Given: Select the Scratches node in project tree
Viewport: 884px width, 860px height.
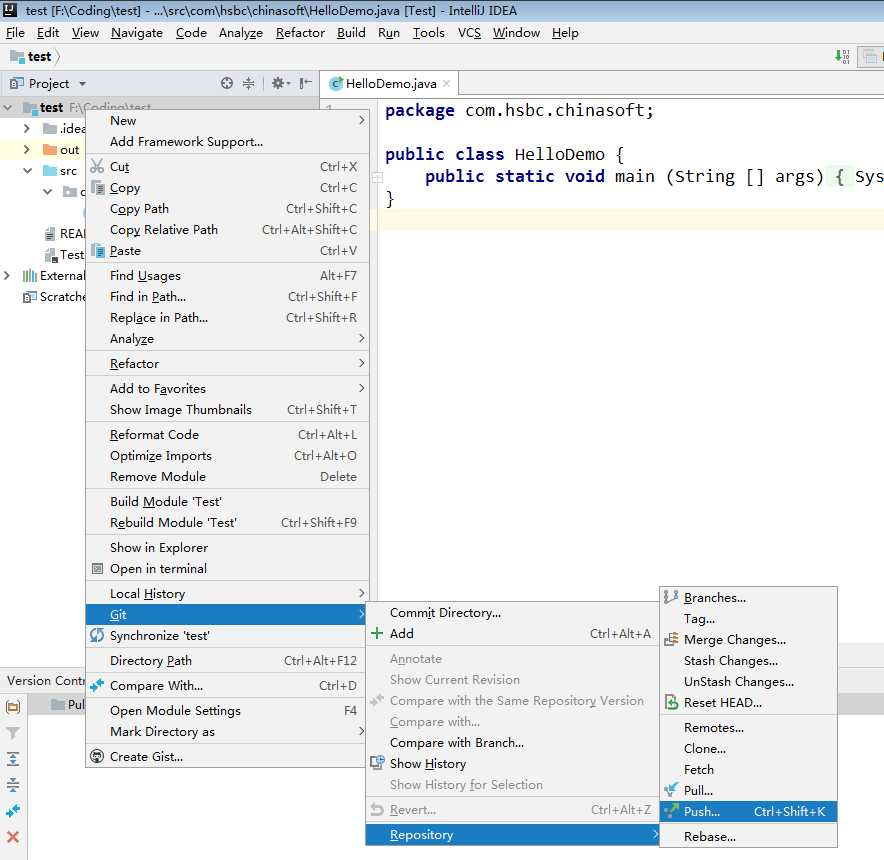Looking at the screenshot, I should [54, 296].
